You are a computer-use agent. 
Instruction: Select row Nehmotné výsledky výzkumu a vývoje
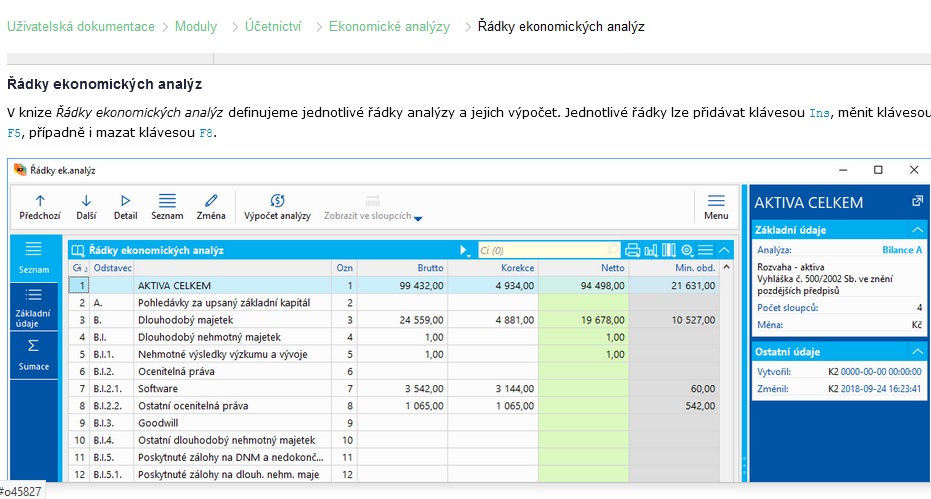[394, 355]
